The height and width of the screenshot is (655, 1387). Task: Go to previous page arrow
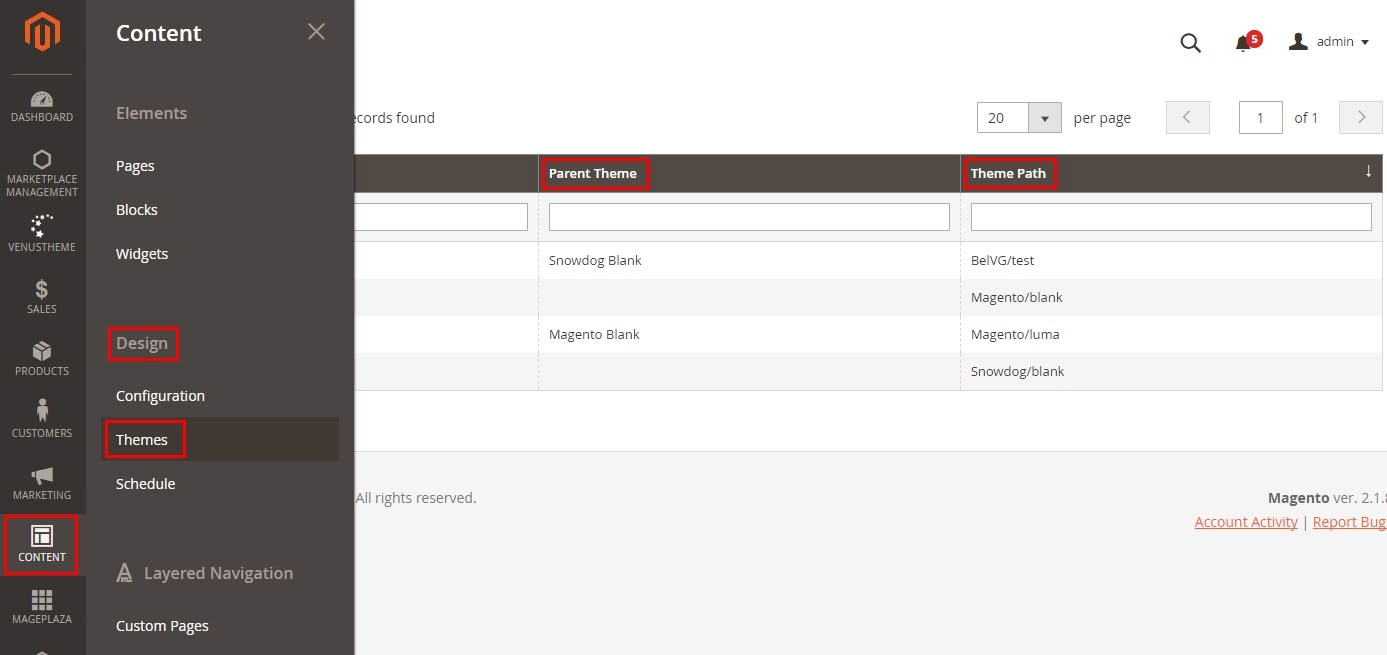1188,118
